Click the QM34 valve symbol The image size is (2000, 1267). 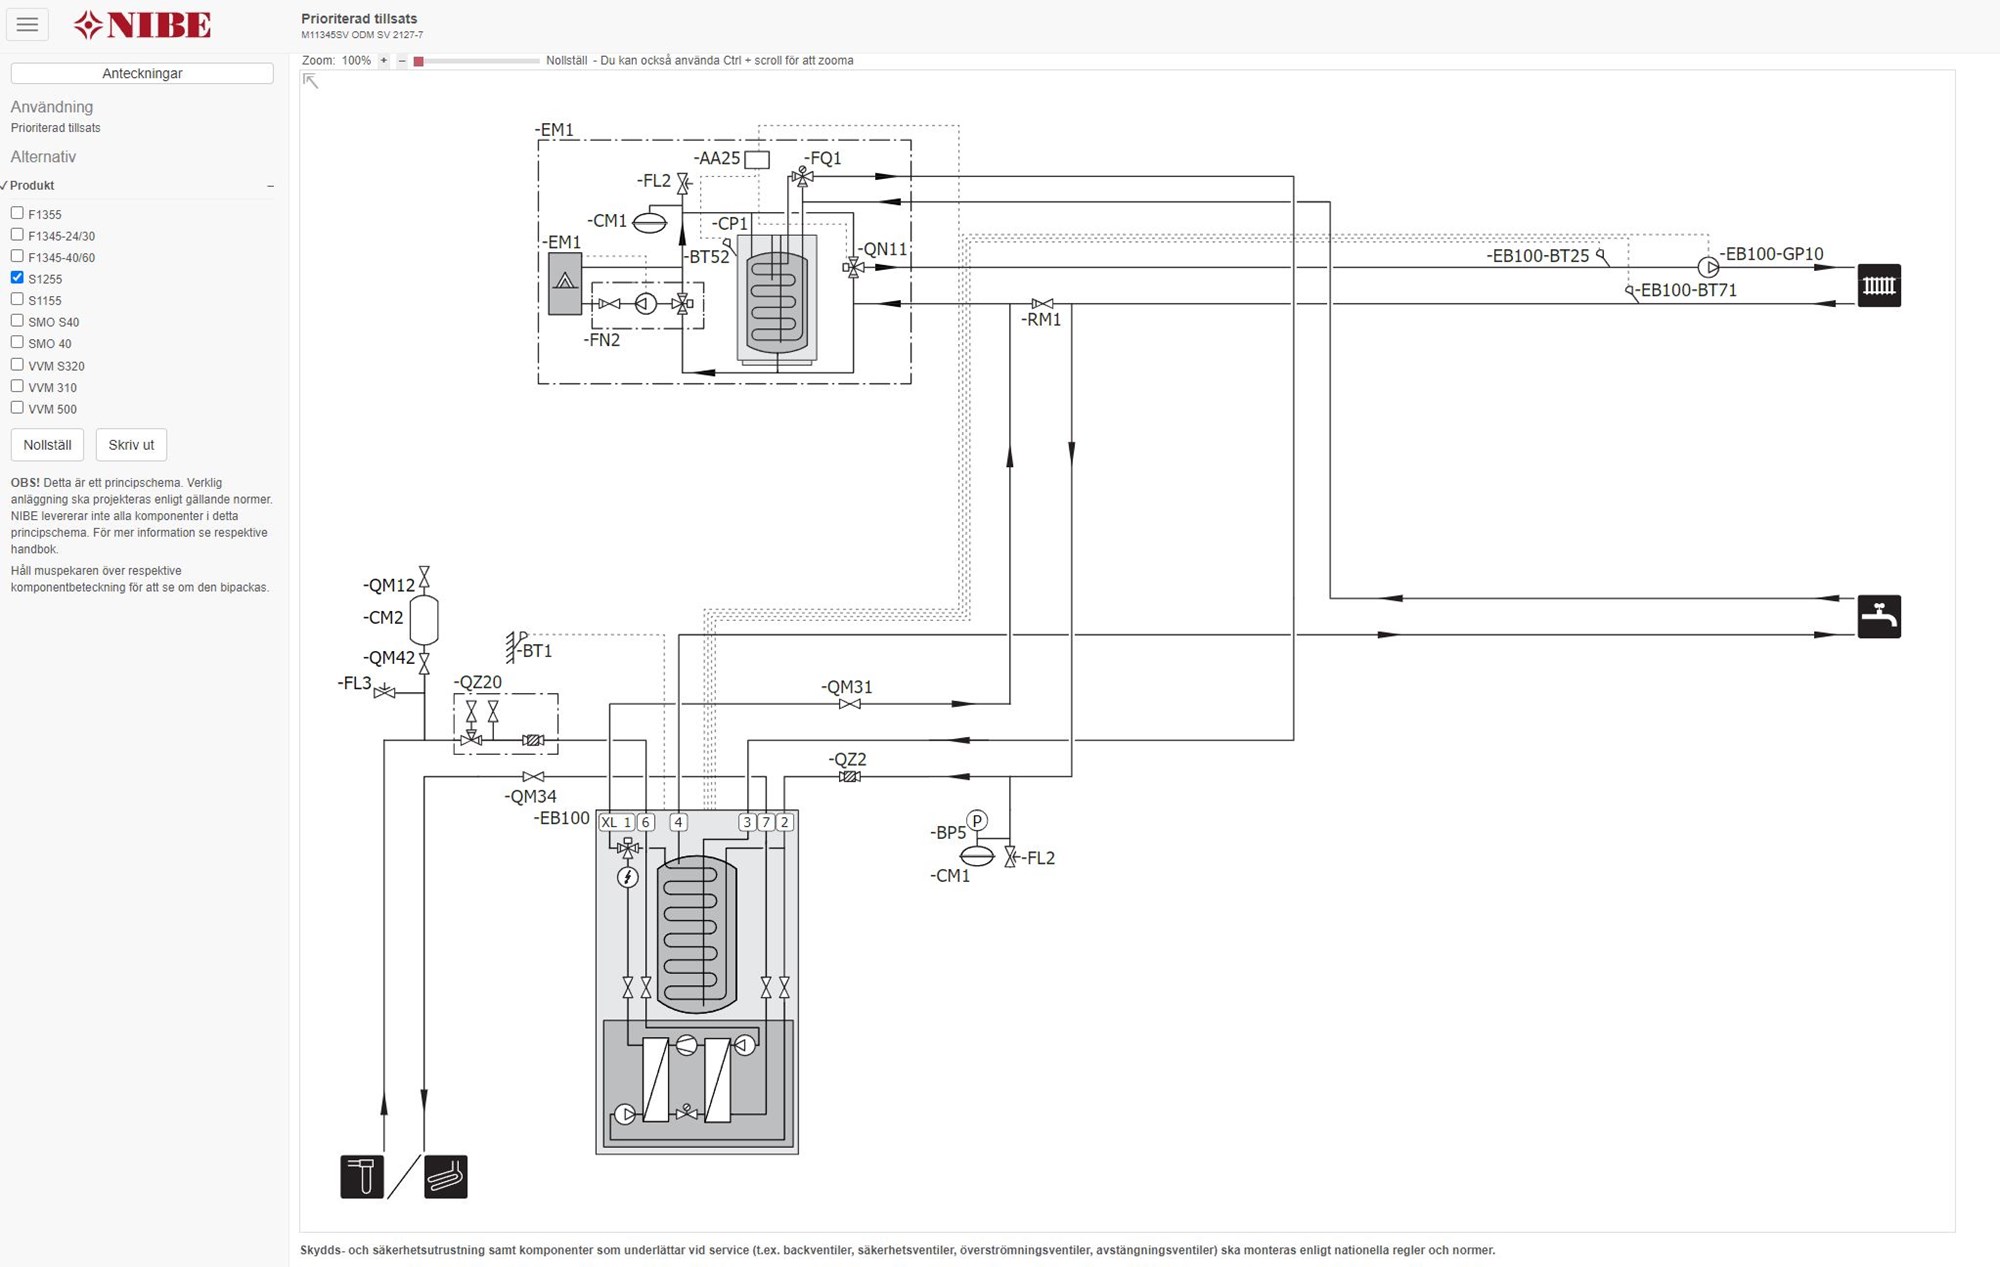pos(533,777)
